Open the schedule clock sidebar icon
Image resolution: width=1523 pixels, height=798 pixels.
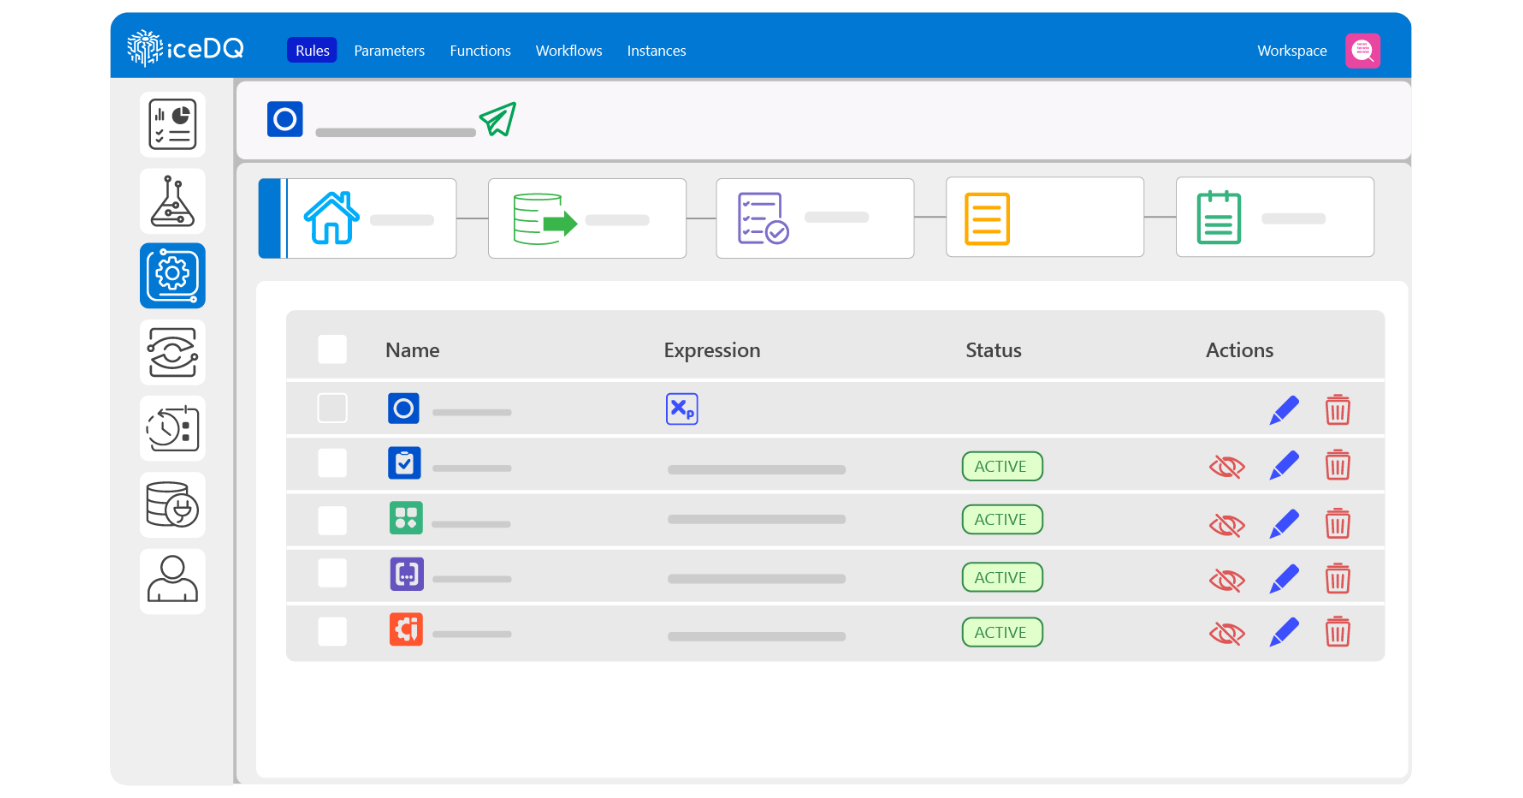pos(173,428)
